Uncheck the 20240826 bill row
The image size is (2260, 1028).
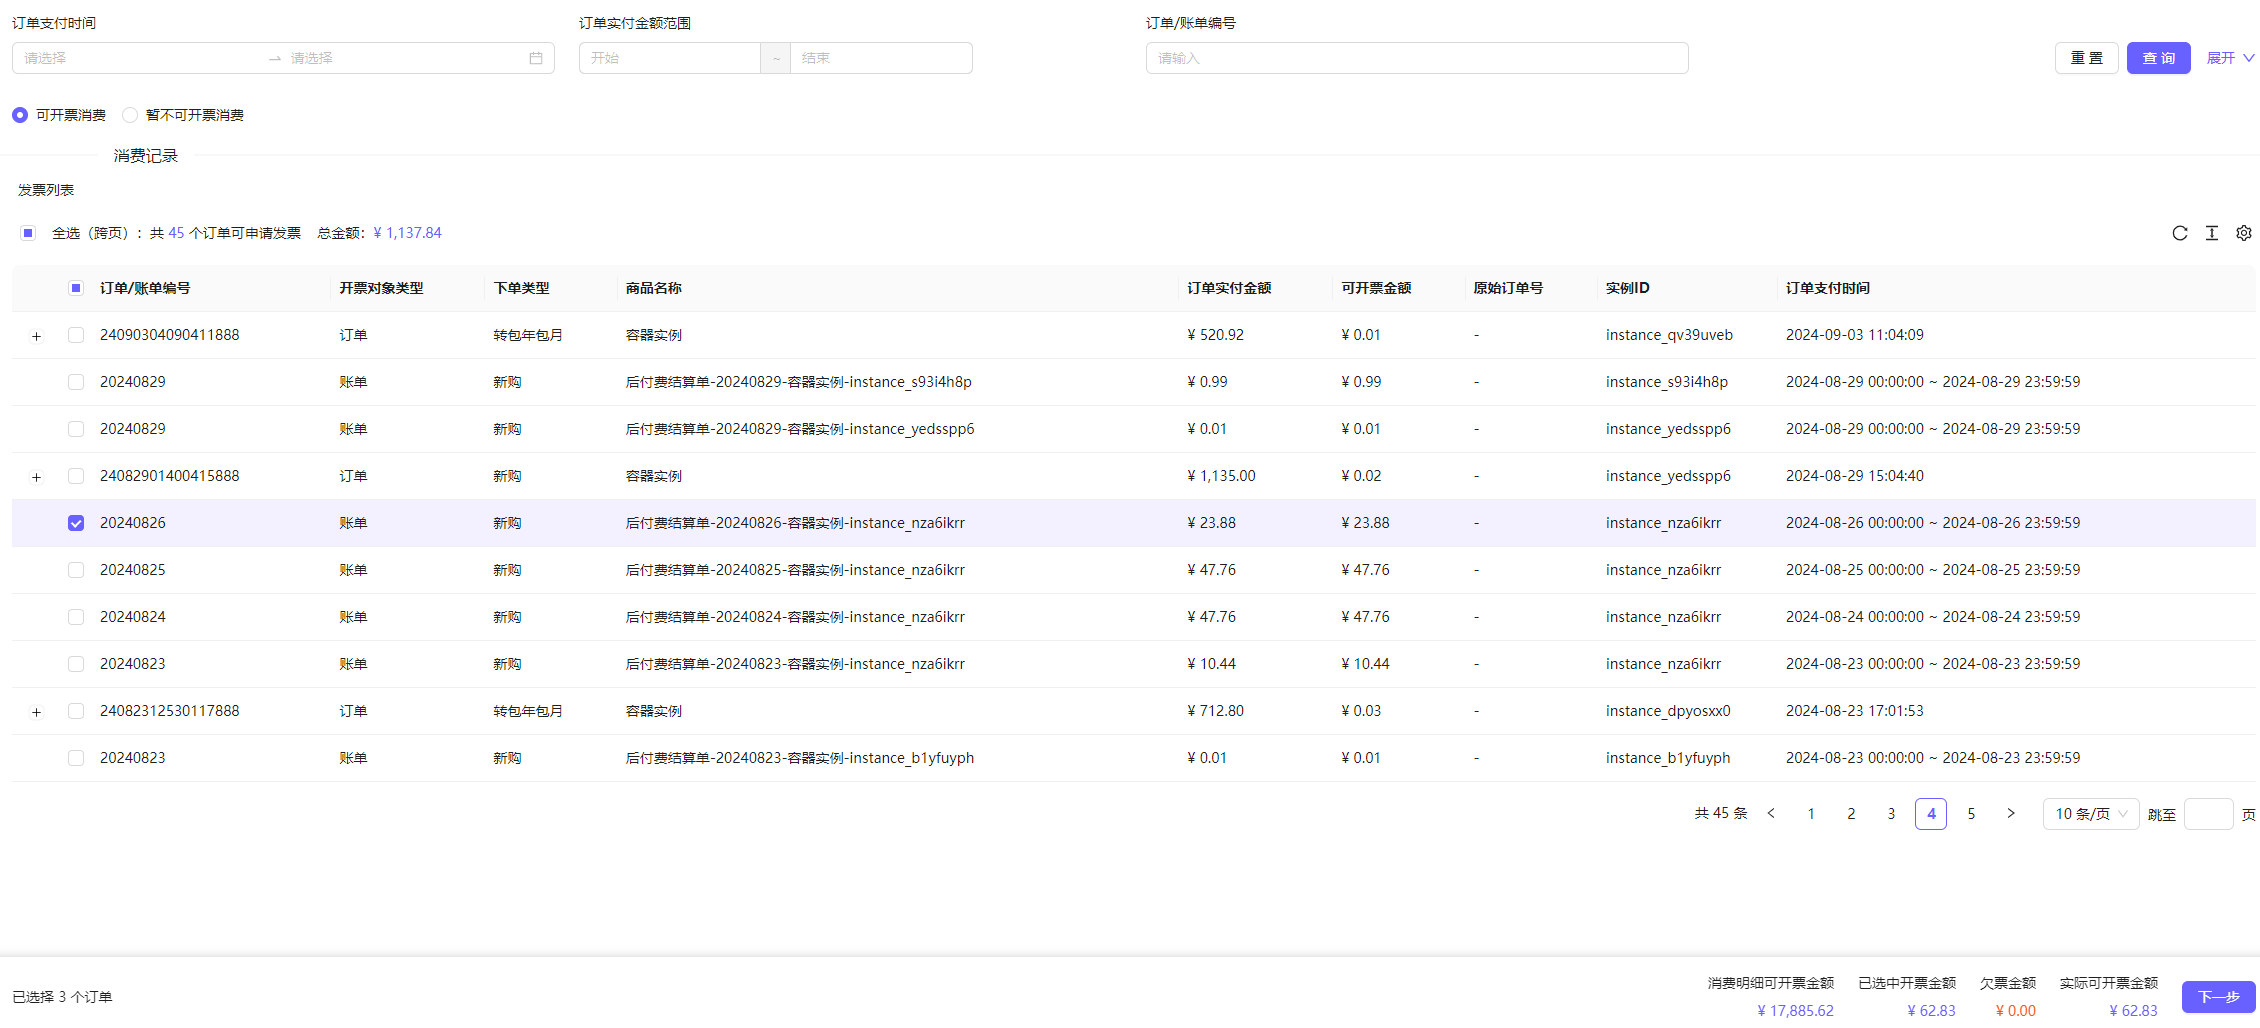click(76, 523)
